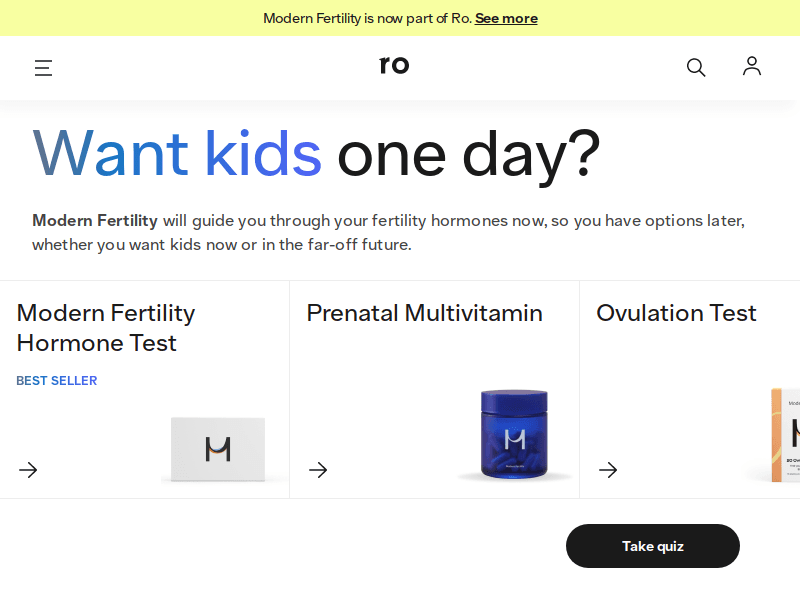Screen dimensions: 800x600
Task: Click the arrow on Modern Fertility Hormone Test card
Action: [x=28, y=470]
